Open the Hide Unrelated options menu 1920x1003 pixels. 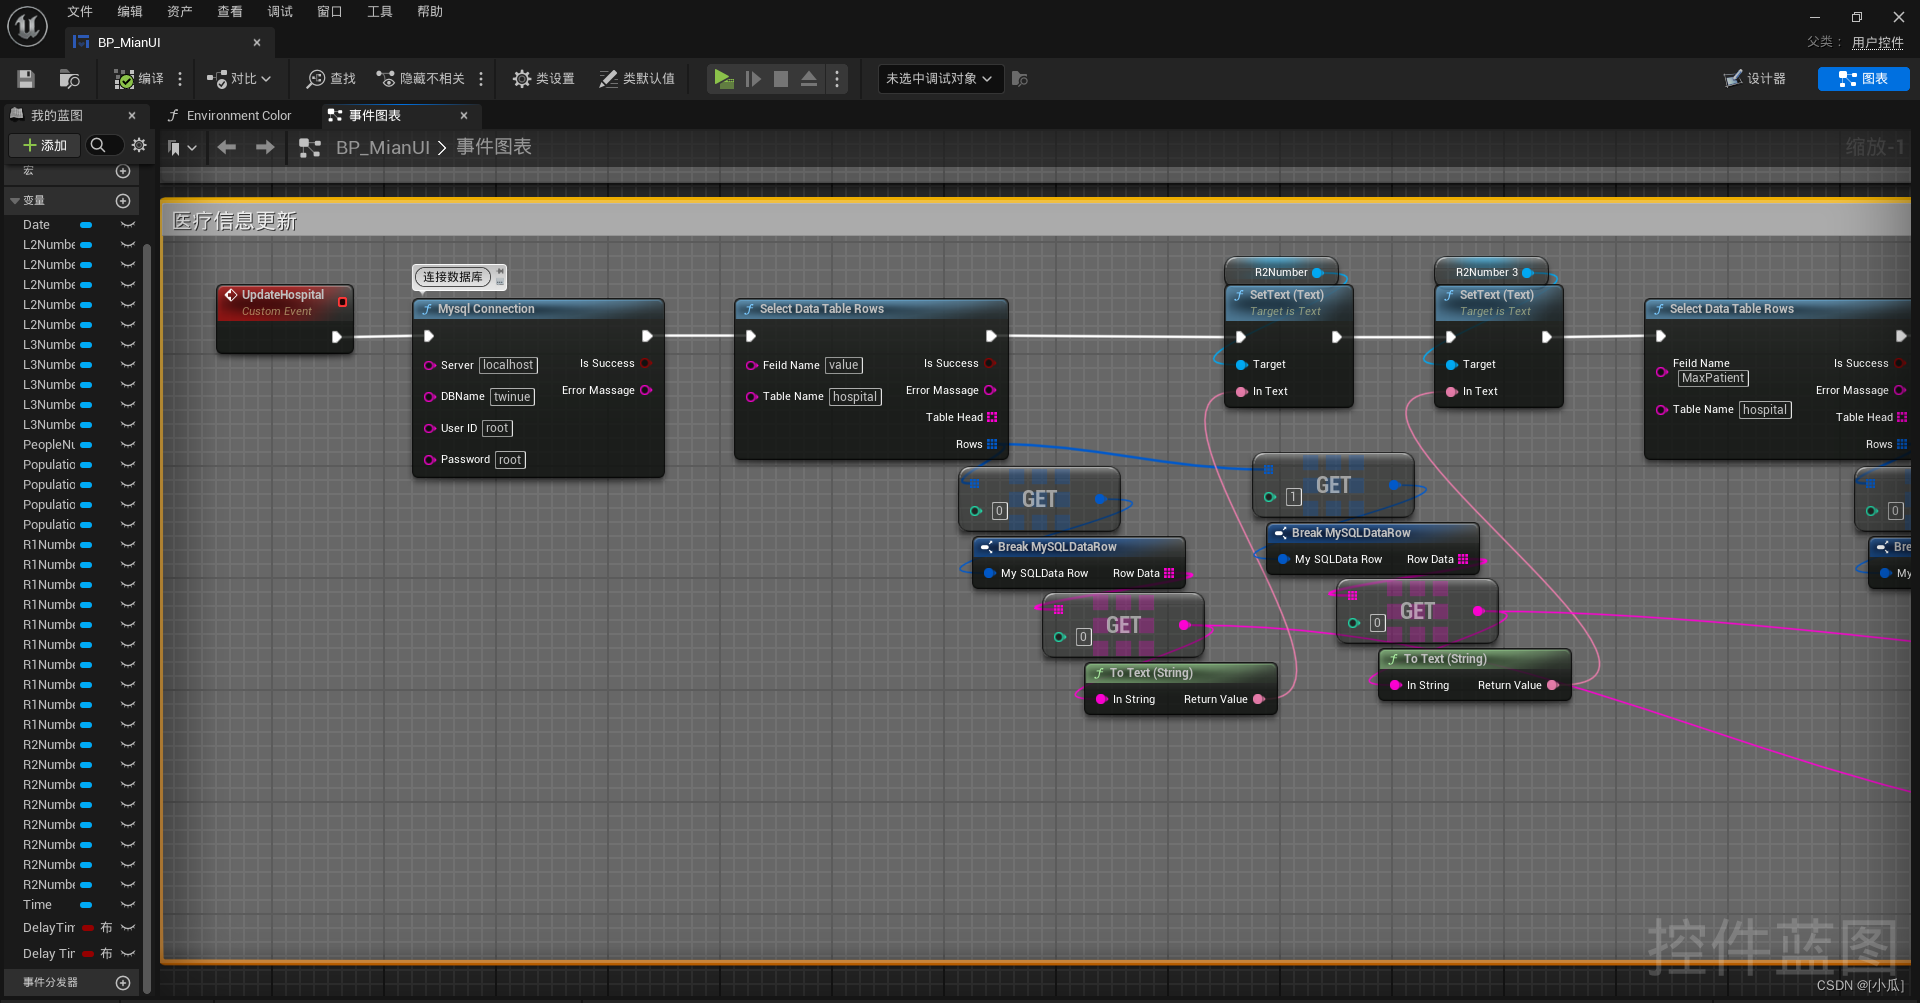481,79
